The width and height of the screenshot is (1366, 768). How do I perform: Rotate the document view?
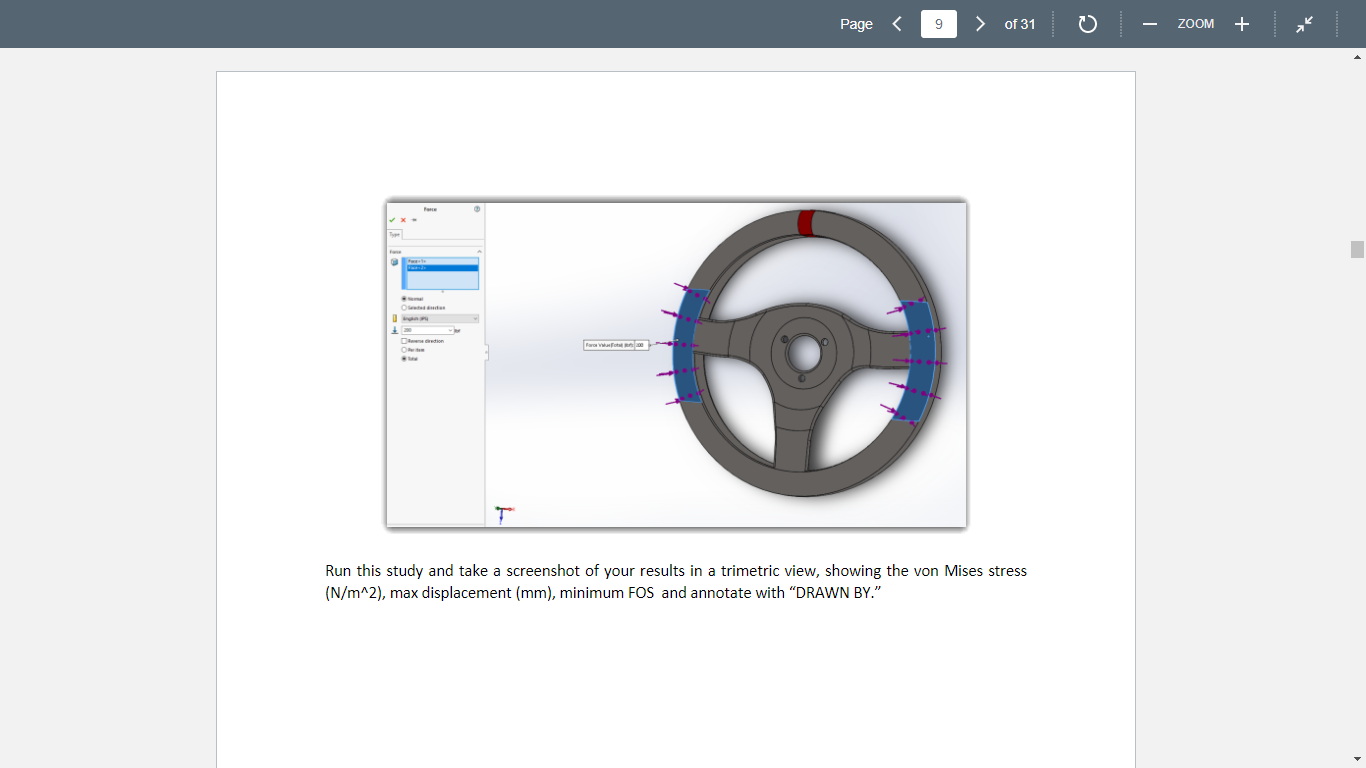click(x=1088, y=24)
